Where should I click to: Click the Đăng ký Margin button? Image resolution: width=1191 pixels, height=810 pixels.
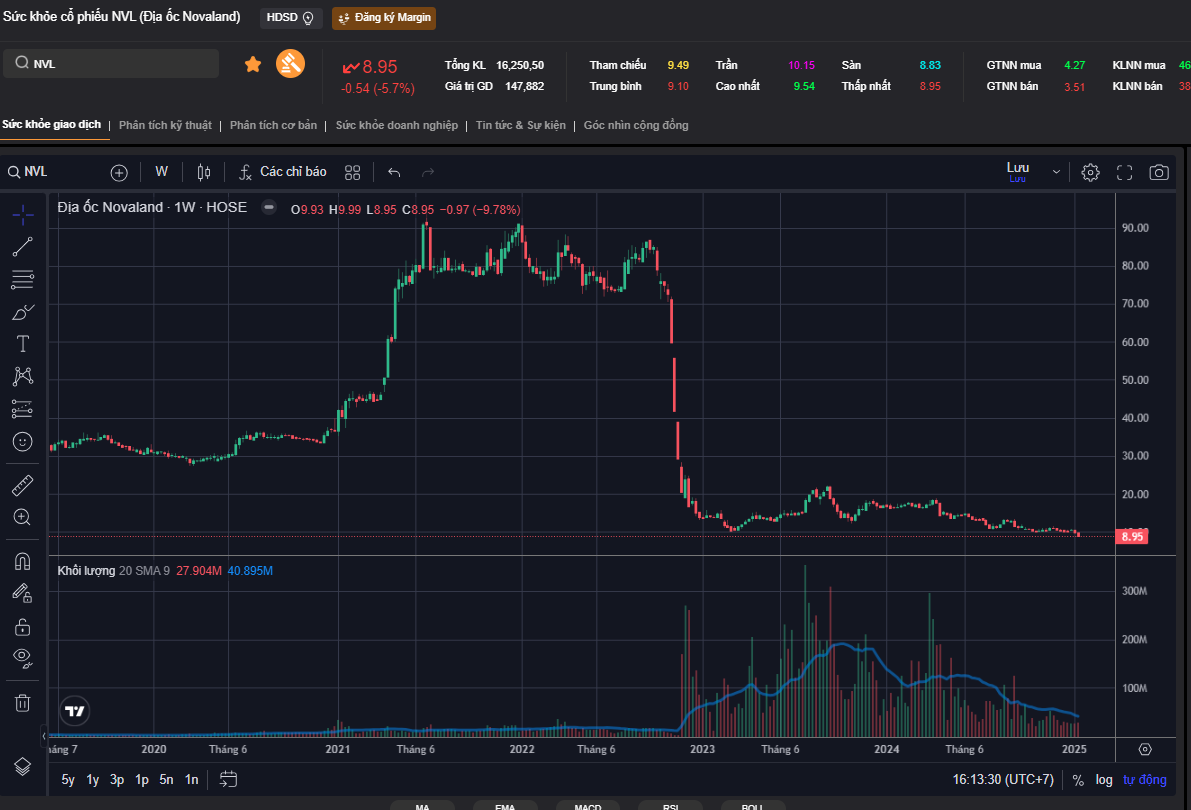click(384, 17)
